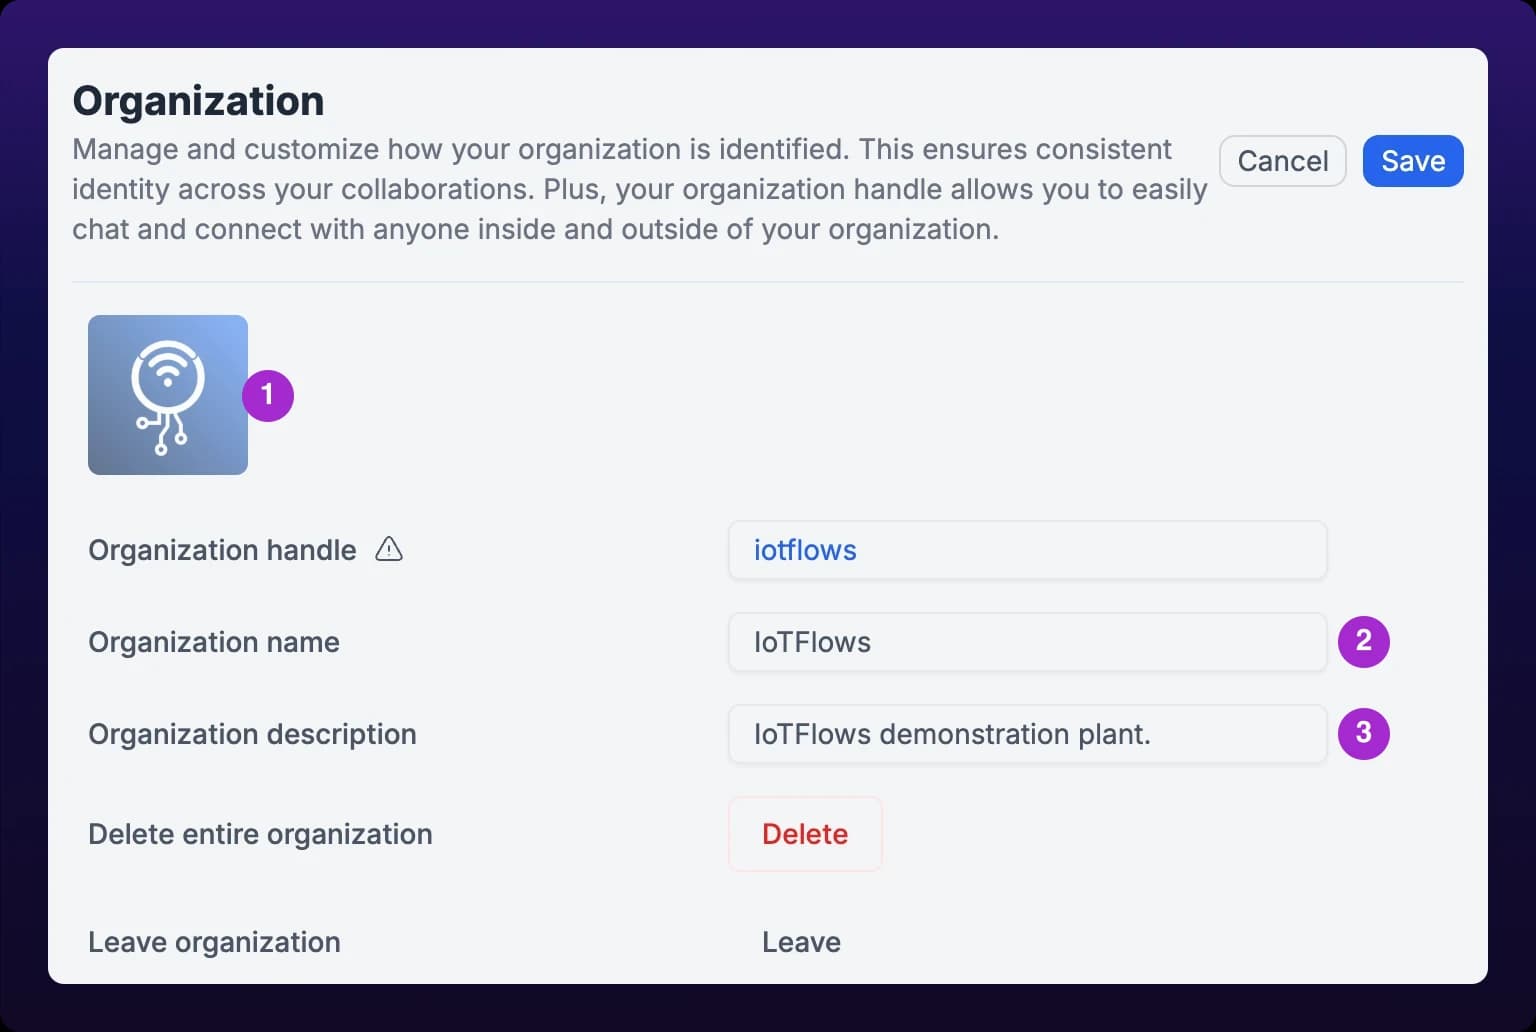Screen dimensions: 1536x1032
Task: Click the "Organization" heading text
Action: point(198,101)
